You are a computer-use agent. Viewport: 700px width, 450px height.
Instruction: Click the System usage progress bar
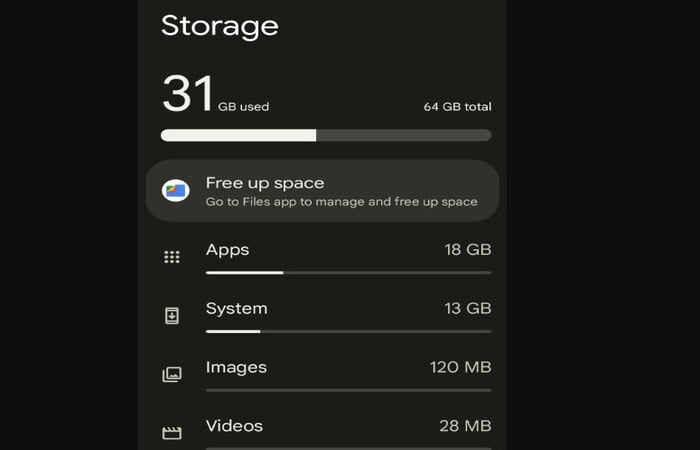pyautogui.click(x=349, y=331)
